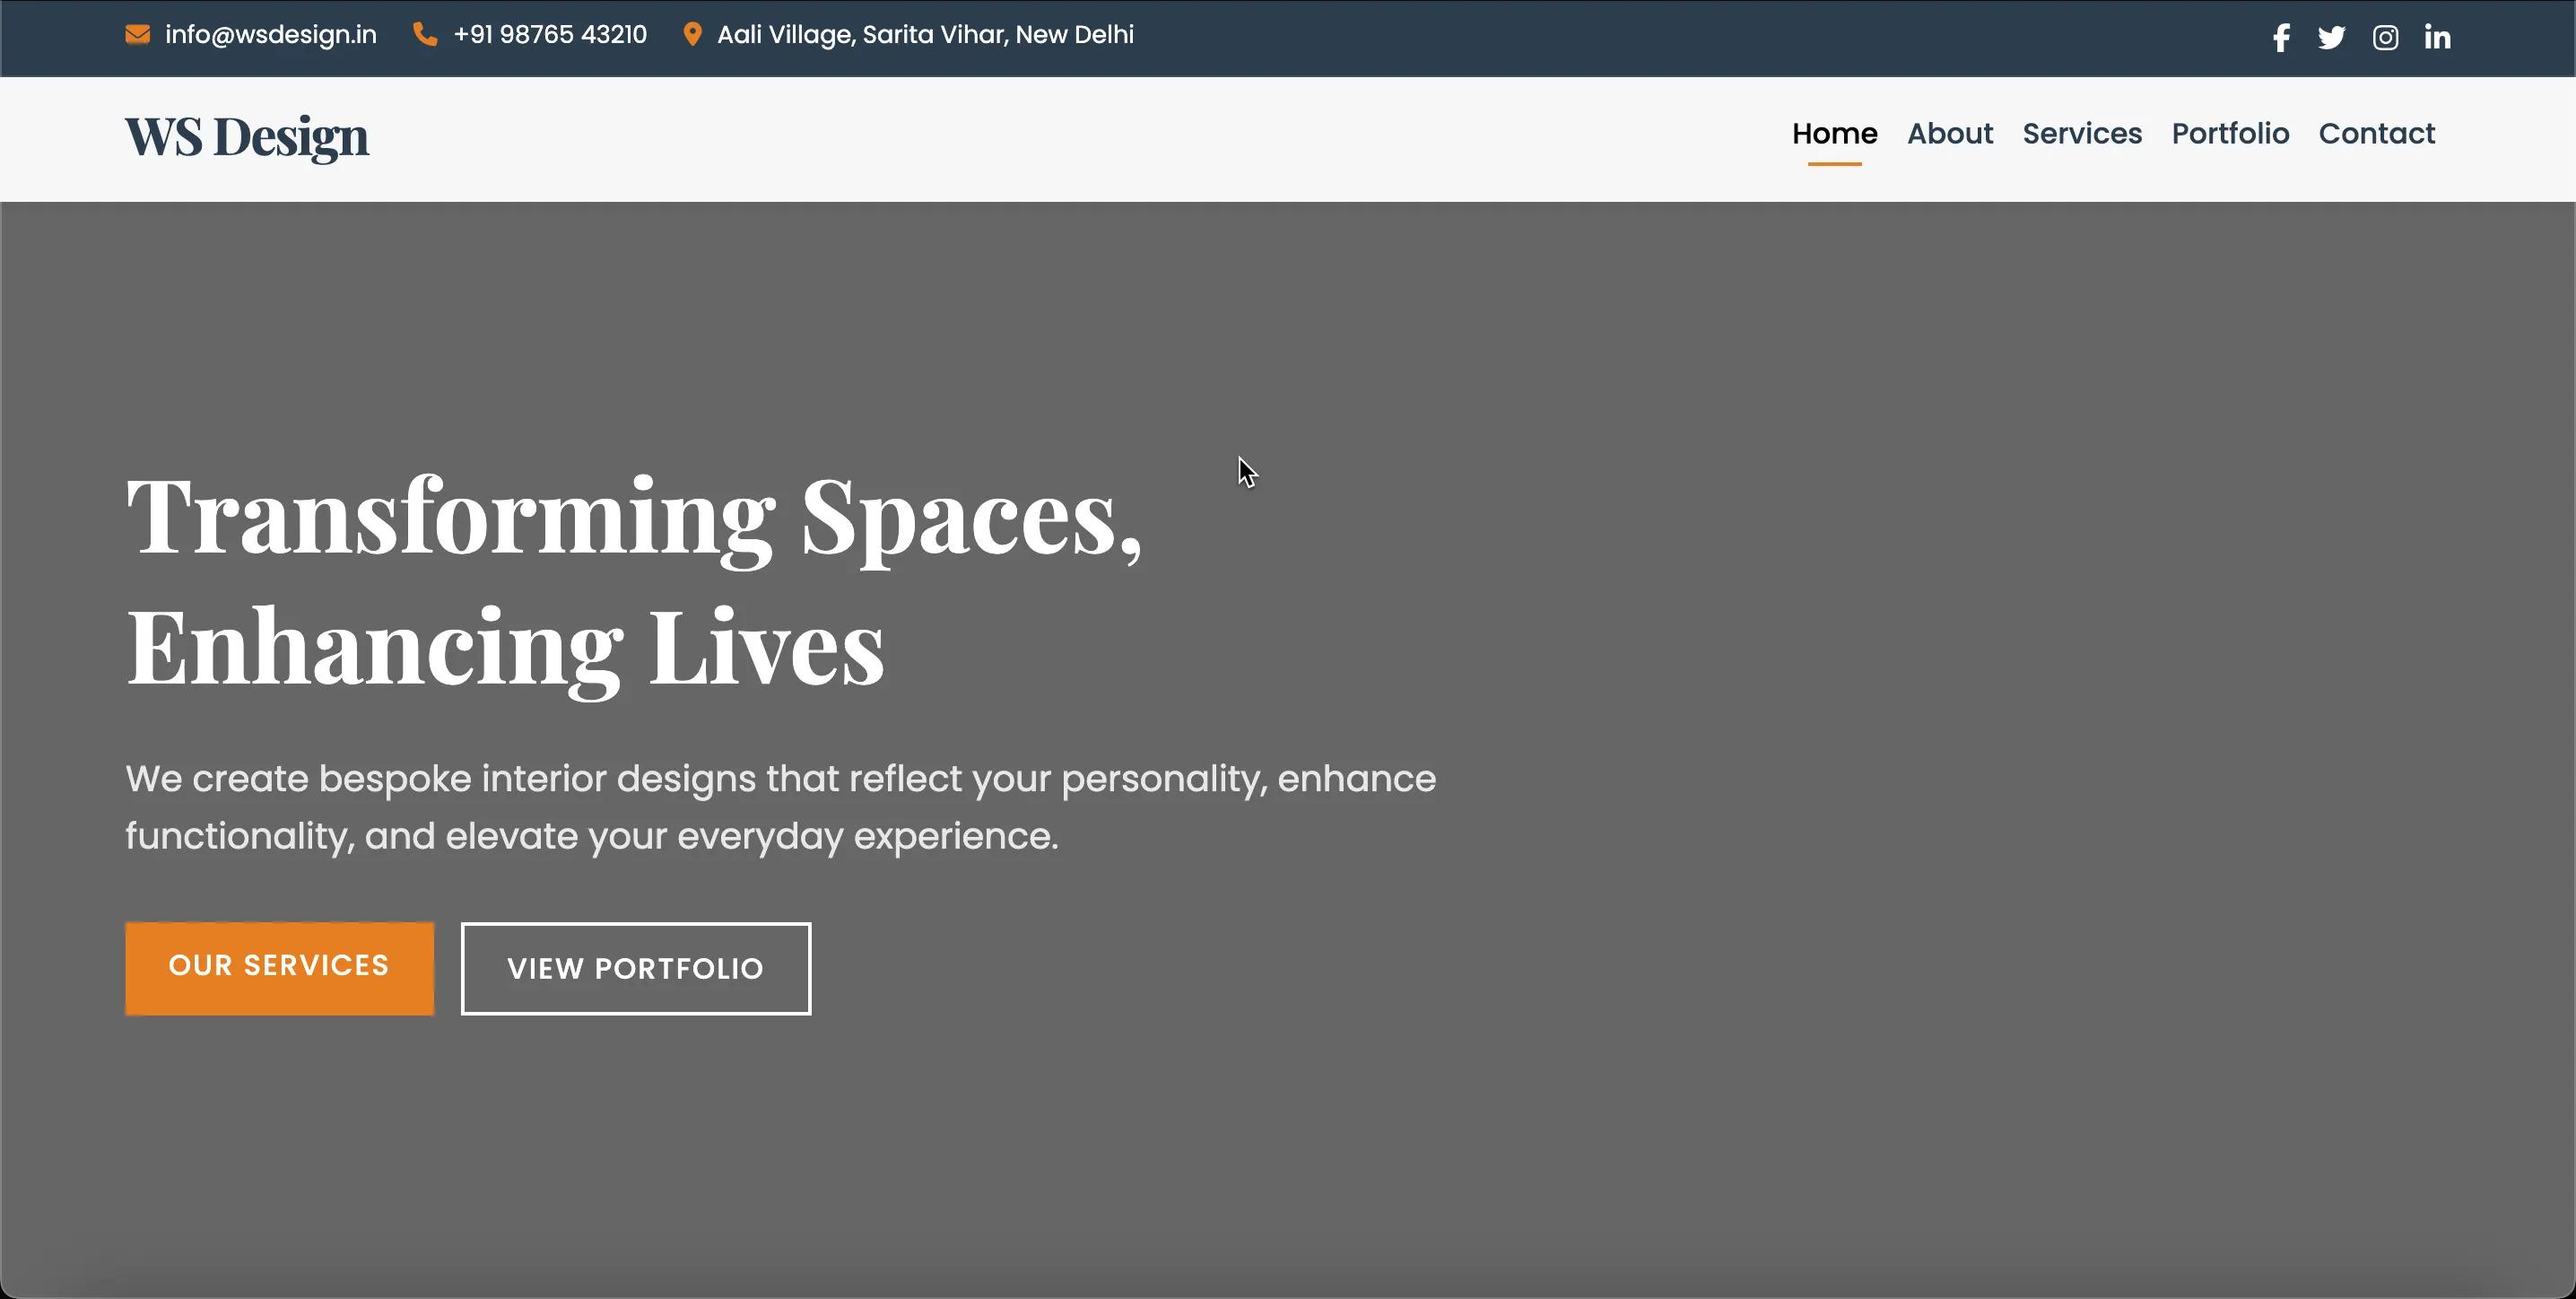
Task: Click the VIEW PORTFOLIO button
Action: [x=636, y=968]
